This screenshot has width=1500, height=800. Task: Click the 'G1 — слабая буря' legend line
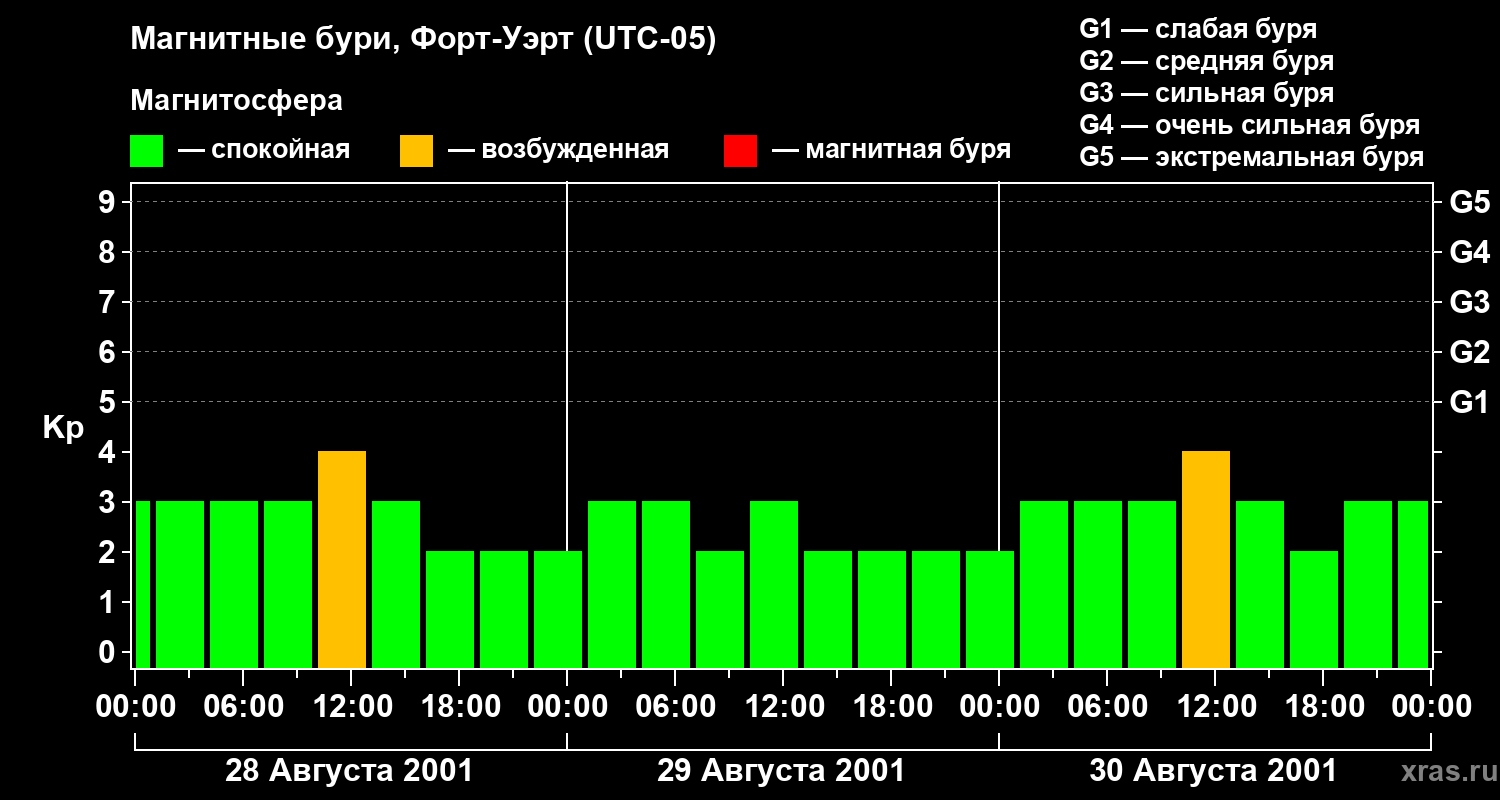[x=1198, y=29]
